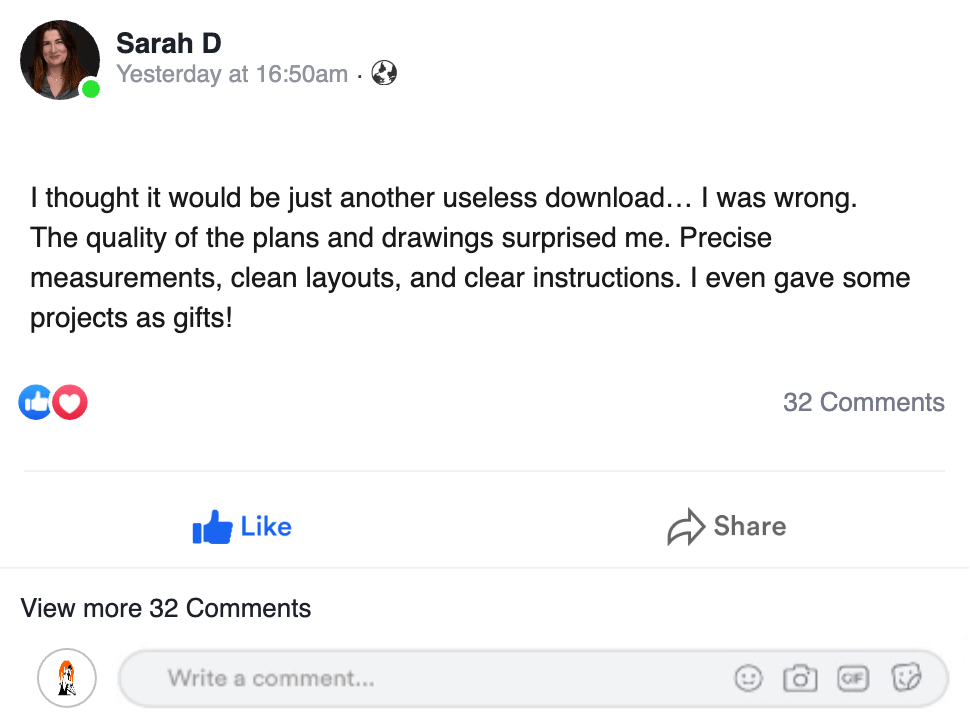Open the Sarah D profile name link
Image resolution: width=970 pixels, height=726 pixels.
click(x=168, y=43)
